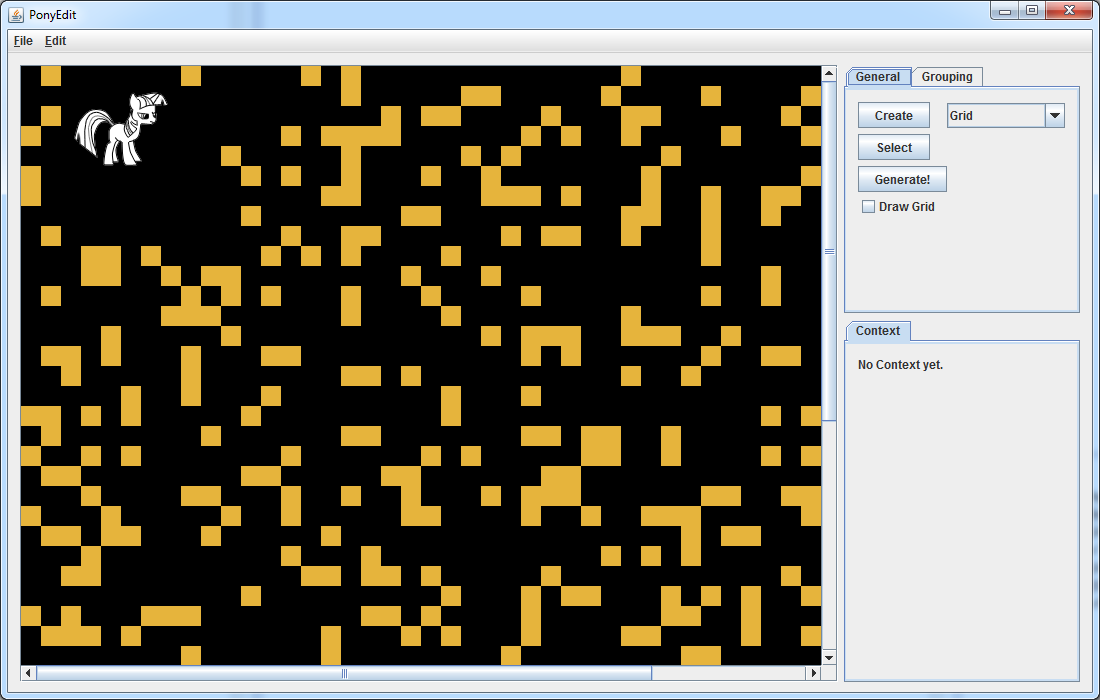Click the Draw Grid label text
The width and height of the screenshot is (1100, 700).
click(x=905, y=206)
